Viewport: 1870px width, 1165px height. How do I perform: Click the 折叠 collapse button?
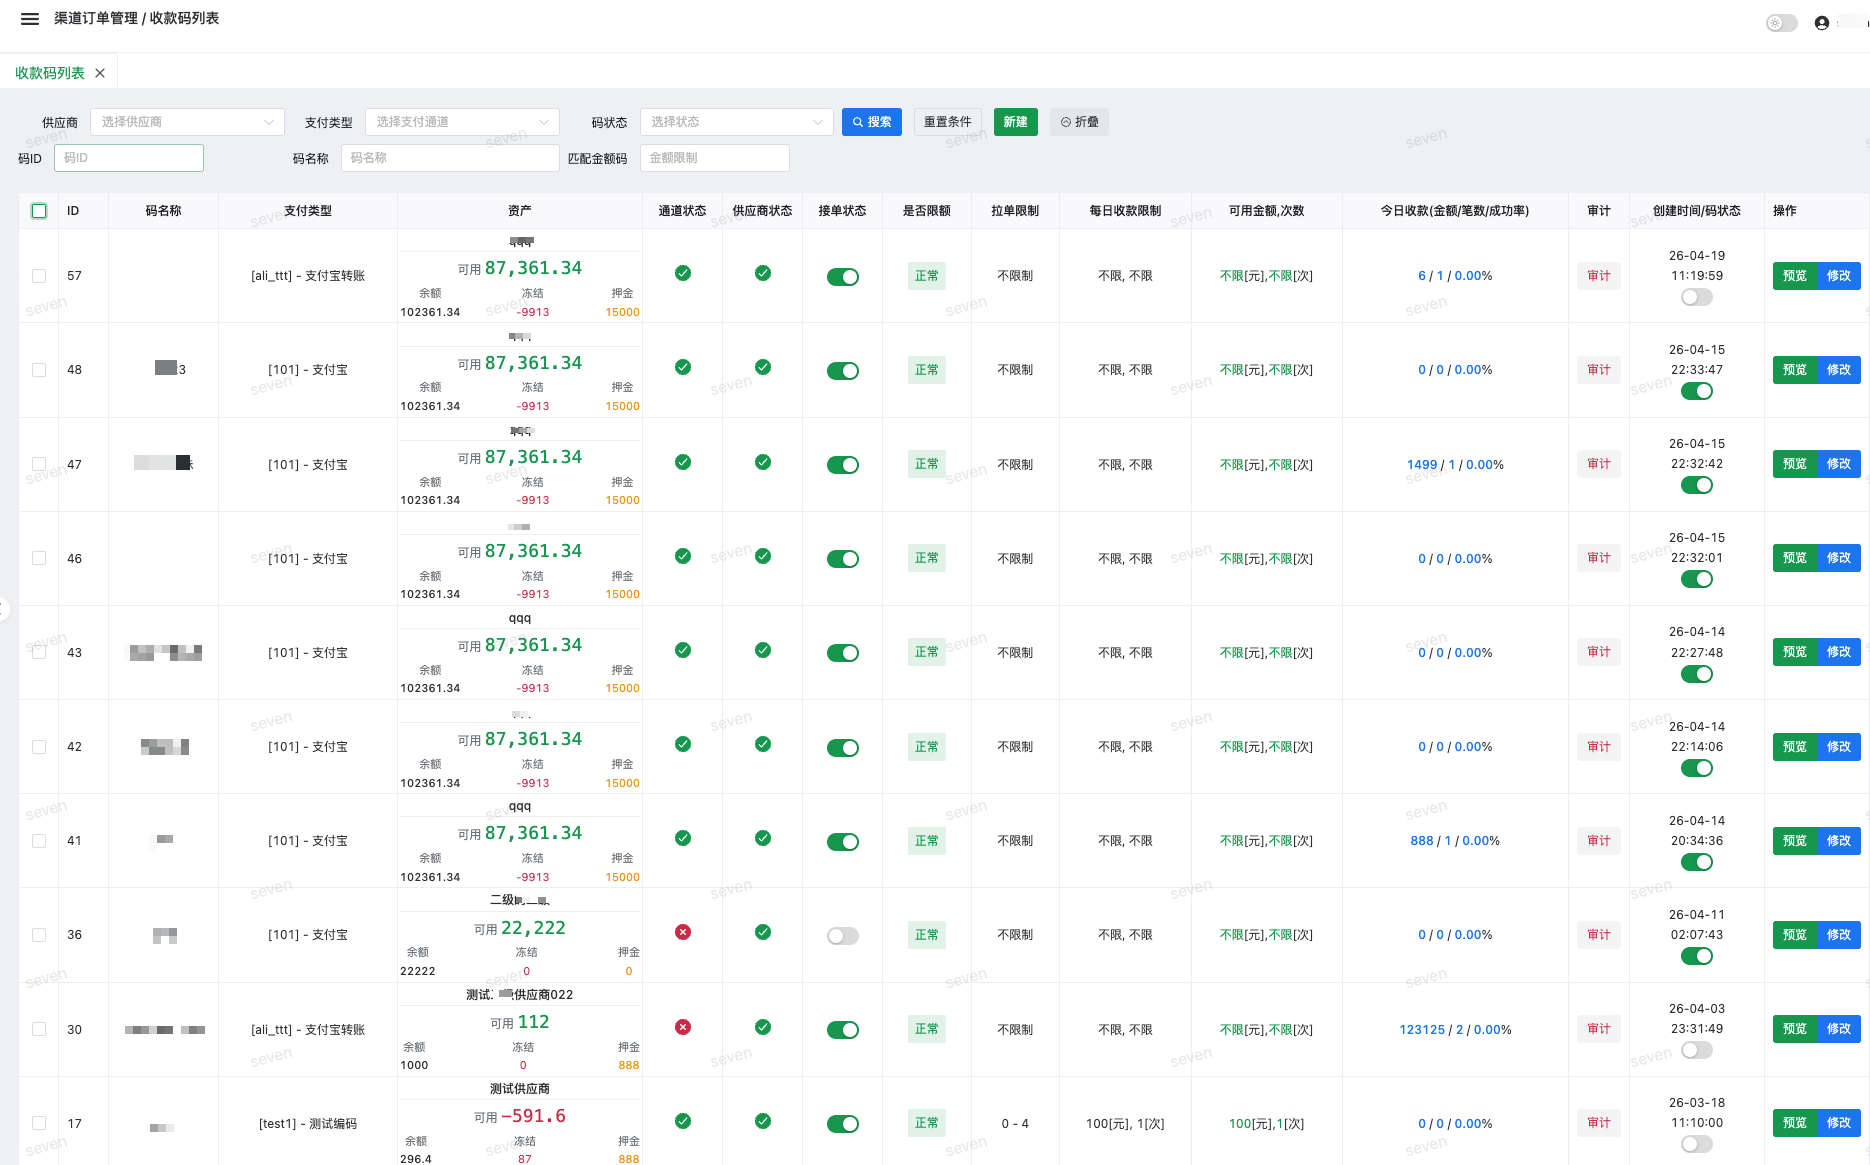(x=1079, y=122)
